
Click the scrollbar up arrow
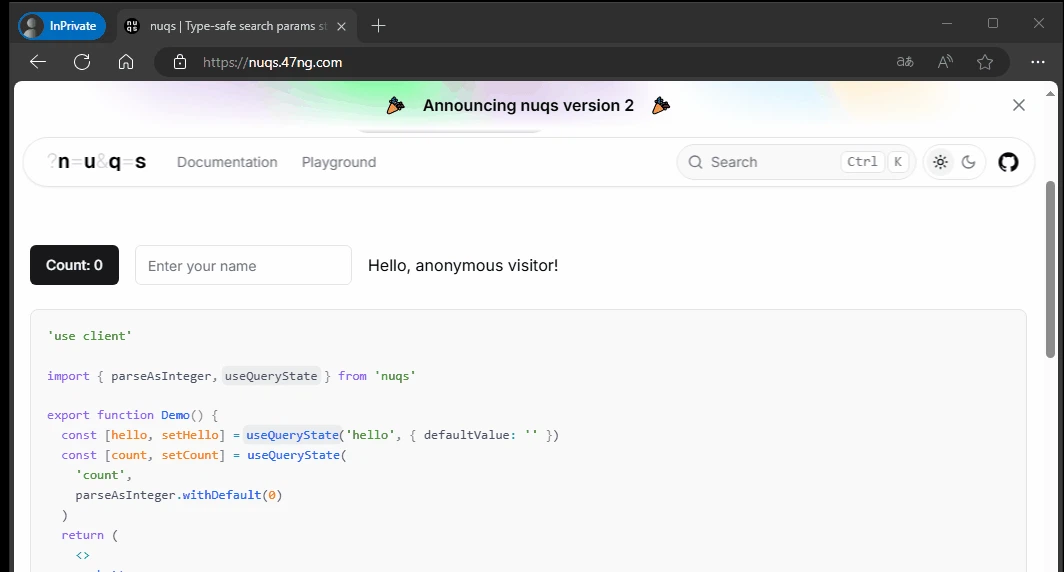point(1050,94)
